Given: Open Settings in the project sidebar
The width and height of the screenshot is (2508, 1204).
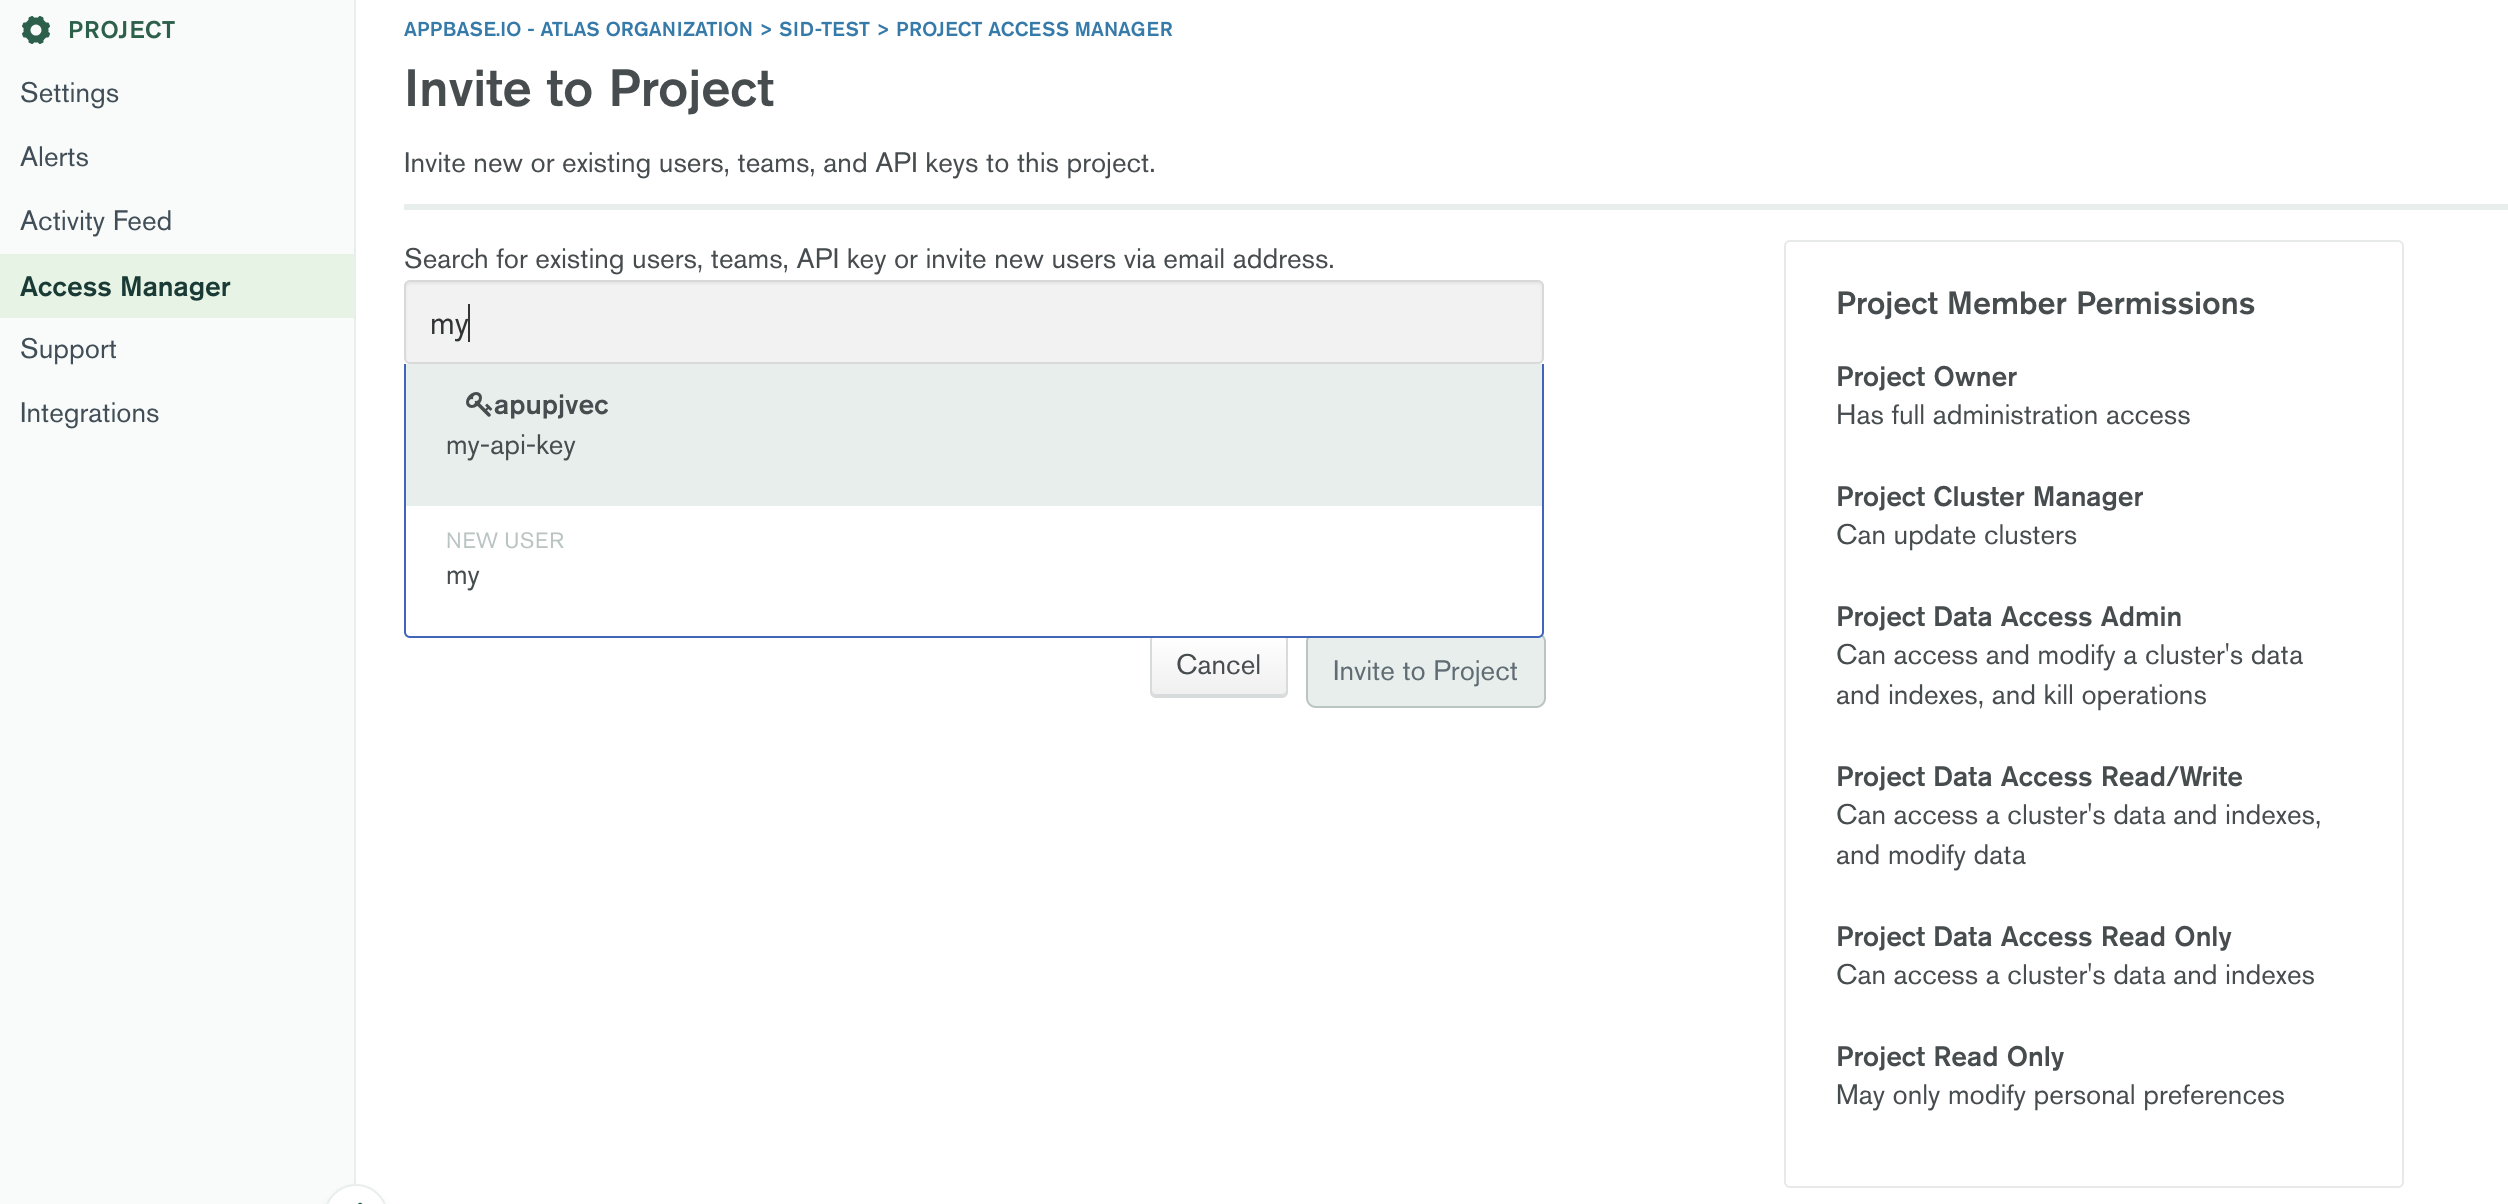Looking at the screenshot, I should click(x=69, y=93).
